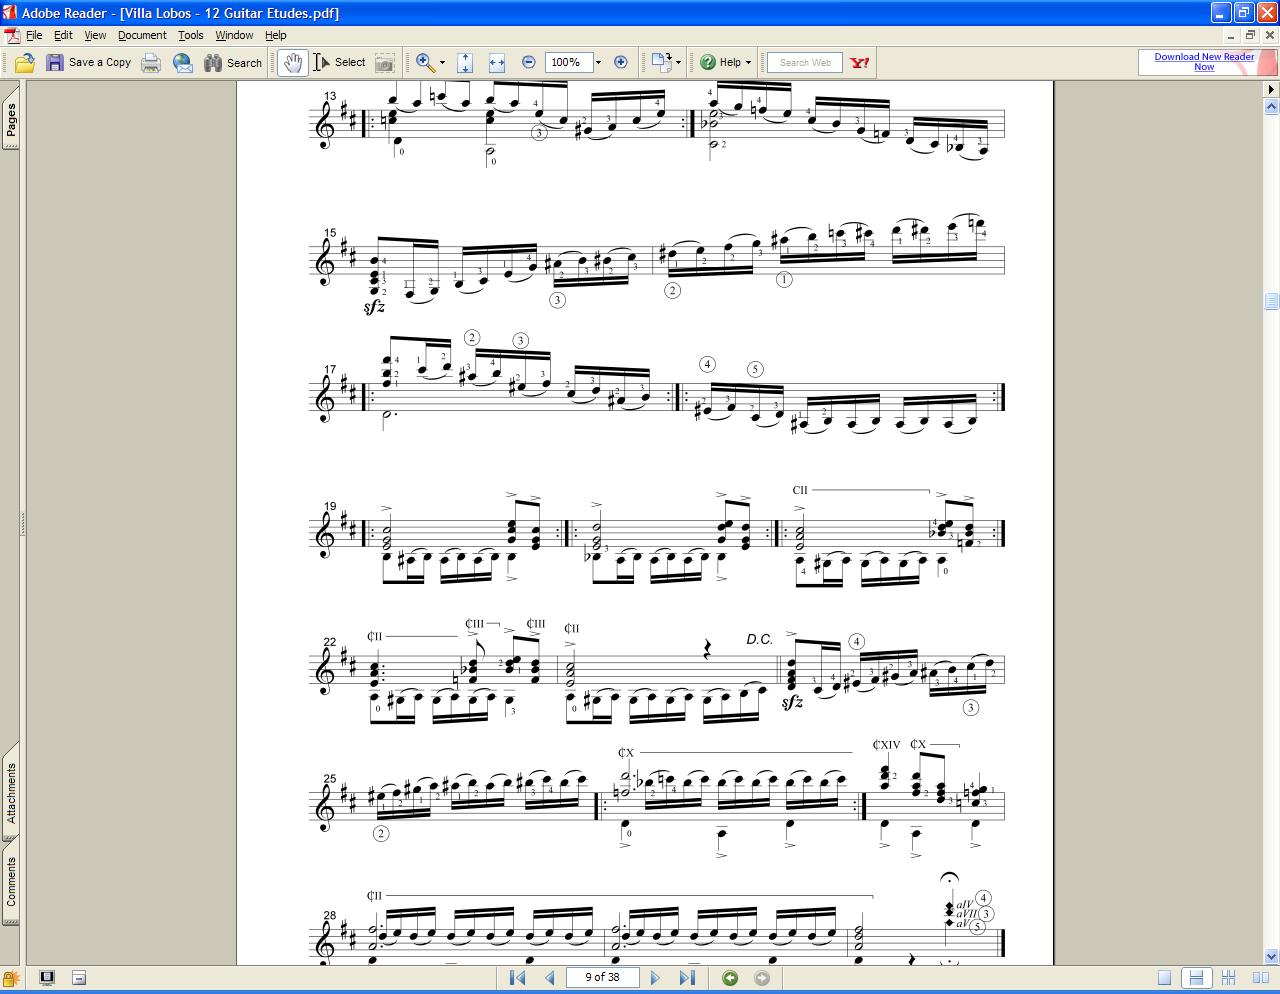Switch to Single Page layout
1280x994 pixels.
point(1165,978)
